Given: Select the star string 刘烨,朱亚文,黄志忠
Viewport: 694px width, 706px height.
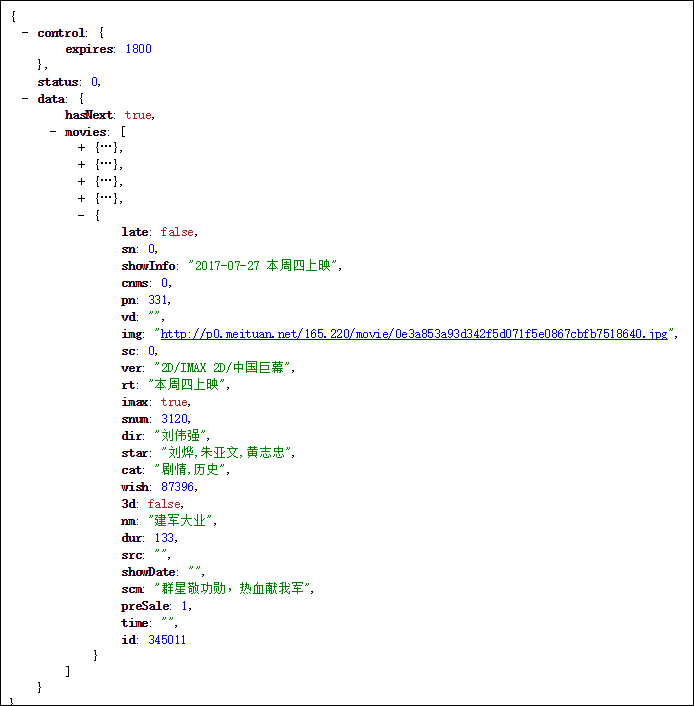Looking at the screenshot, I should click(x=226, y=453).
